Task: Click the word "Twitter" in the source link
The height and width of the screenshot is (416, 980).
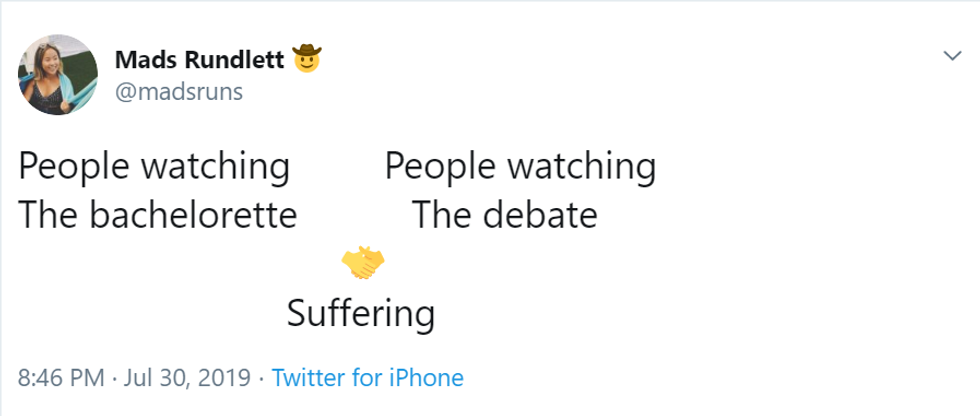Action: [306, 378]
